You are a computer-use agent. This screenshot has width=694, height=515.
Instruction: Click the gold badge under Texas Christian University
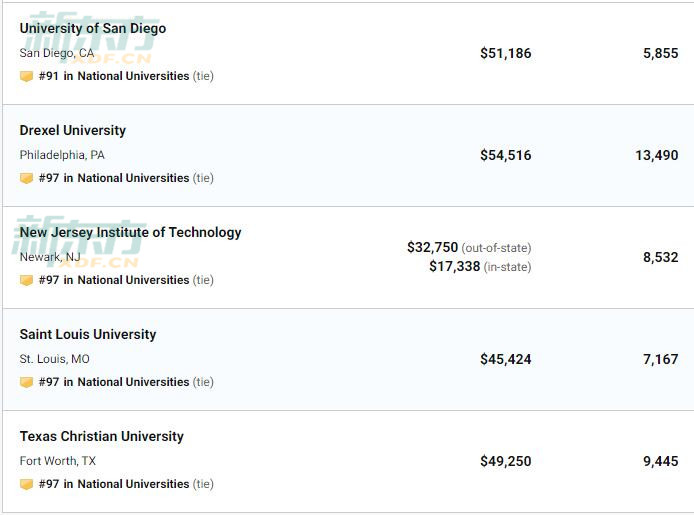click(x=27, y=484)
